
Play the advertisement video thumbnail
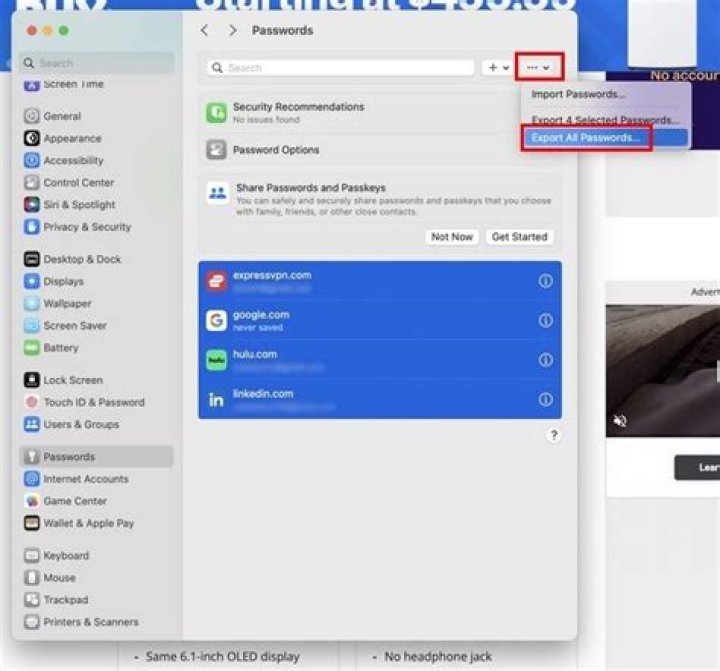point(663,371)
